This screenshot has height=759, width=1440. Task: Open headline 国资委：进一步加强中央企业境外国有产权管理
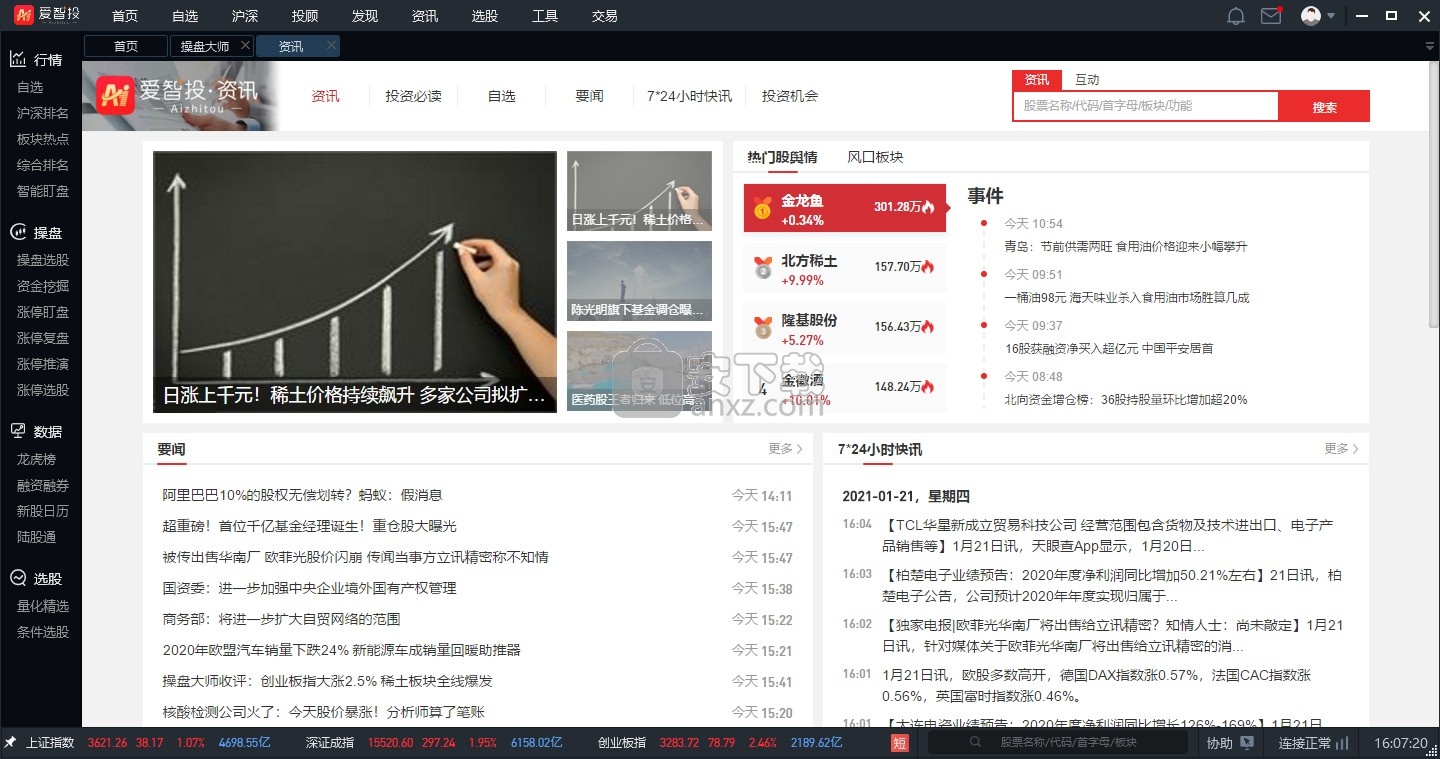(309, 588)
